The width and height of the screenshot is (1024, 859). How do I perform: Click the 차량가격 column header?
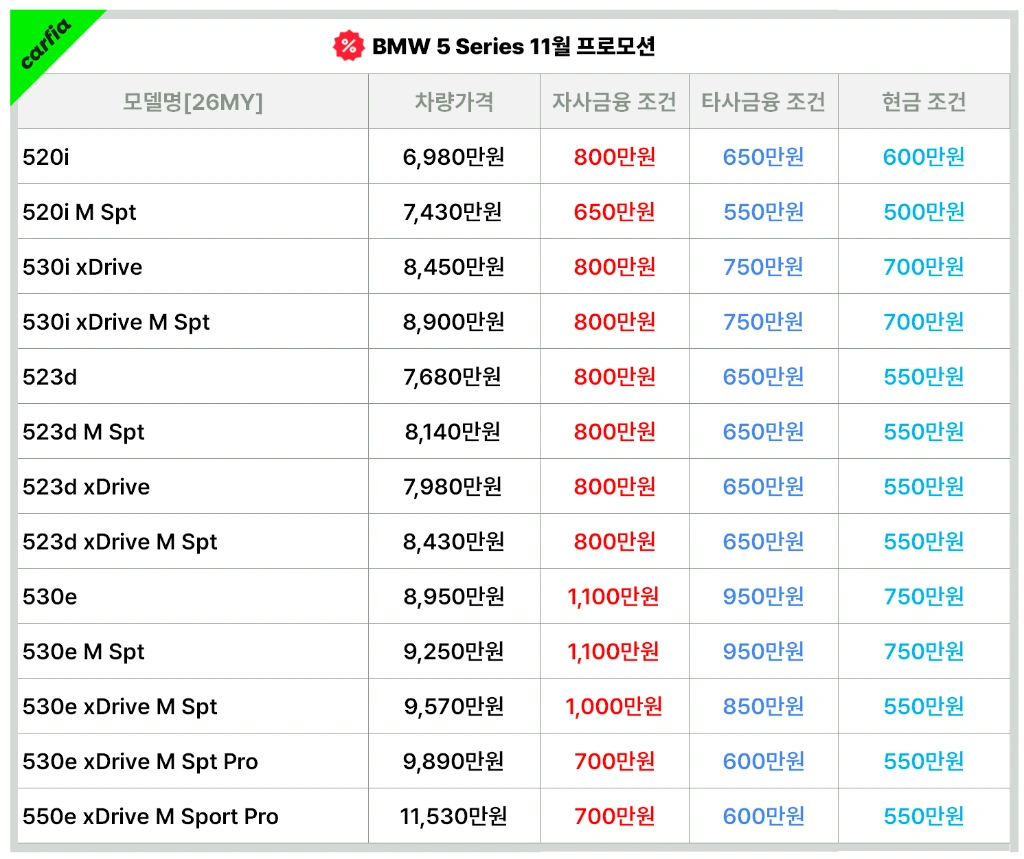[x=454, y=102]
